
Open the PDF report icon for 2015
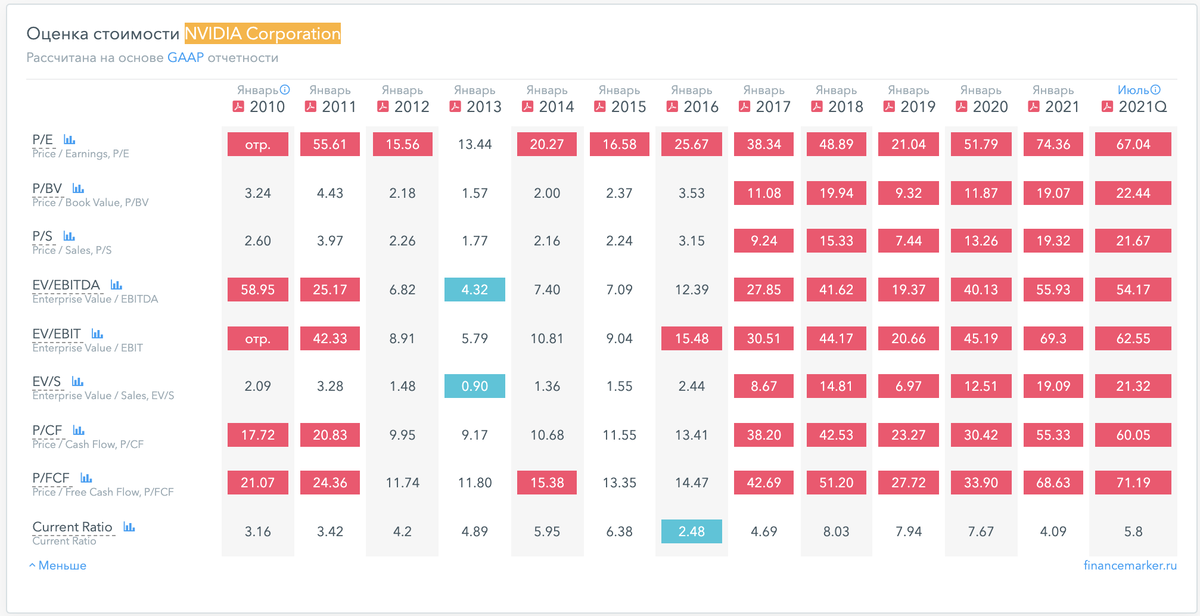600,106
